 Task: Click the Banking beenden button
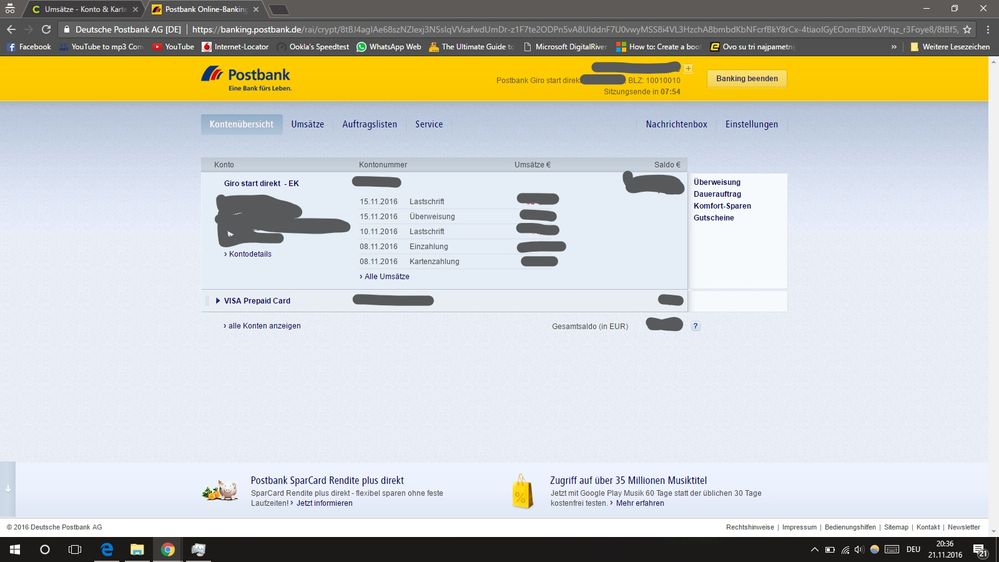pyautogui.click(x=747, y=78)
